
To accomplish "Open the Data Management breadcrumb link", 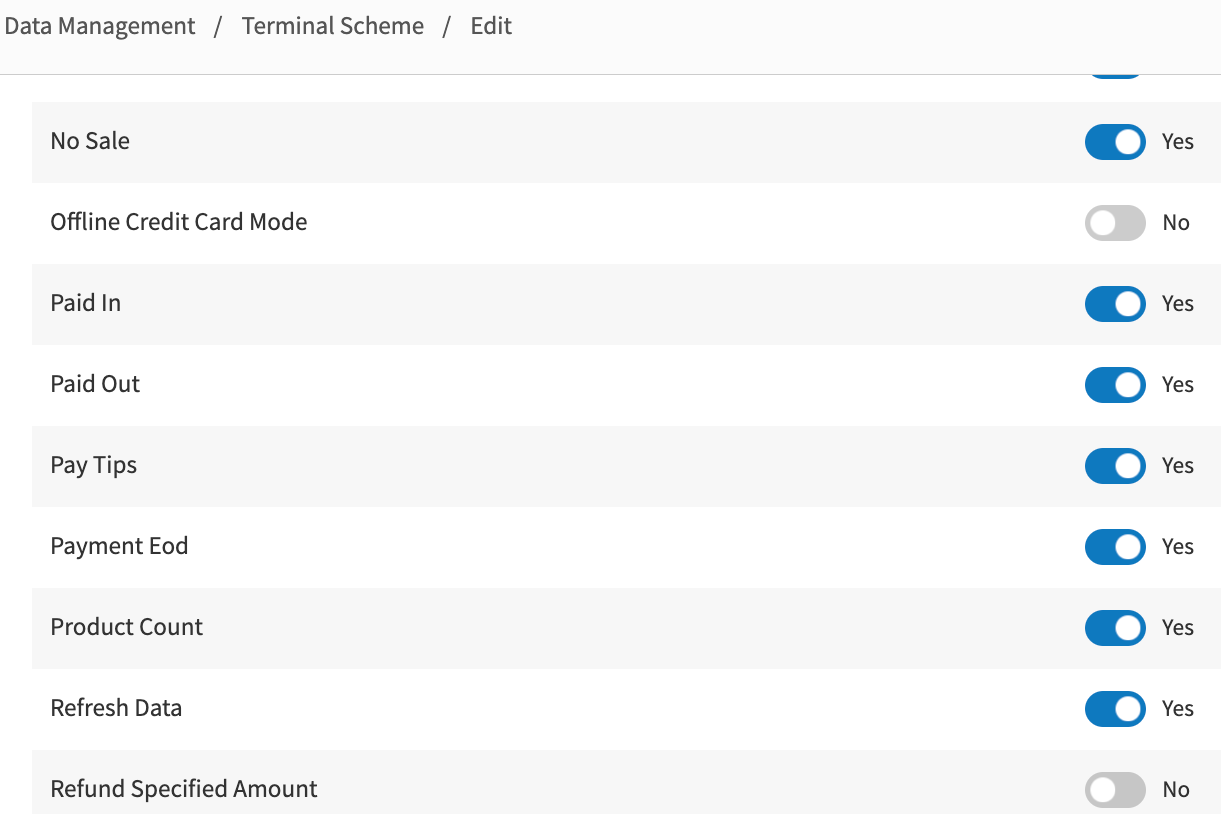I will (x=99, y=26).
